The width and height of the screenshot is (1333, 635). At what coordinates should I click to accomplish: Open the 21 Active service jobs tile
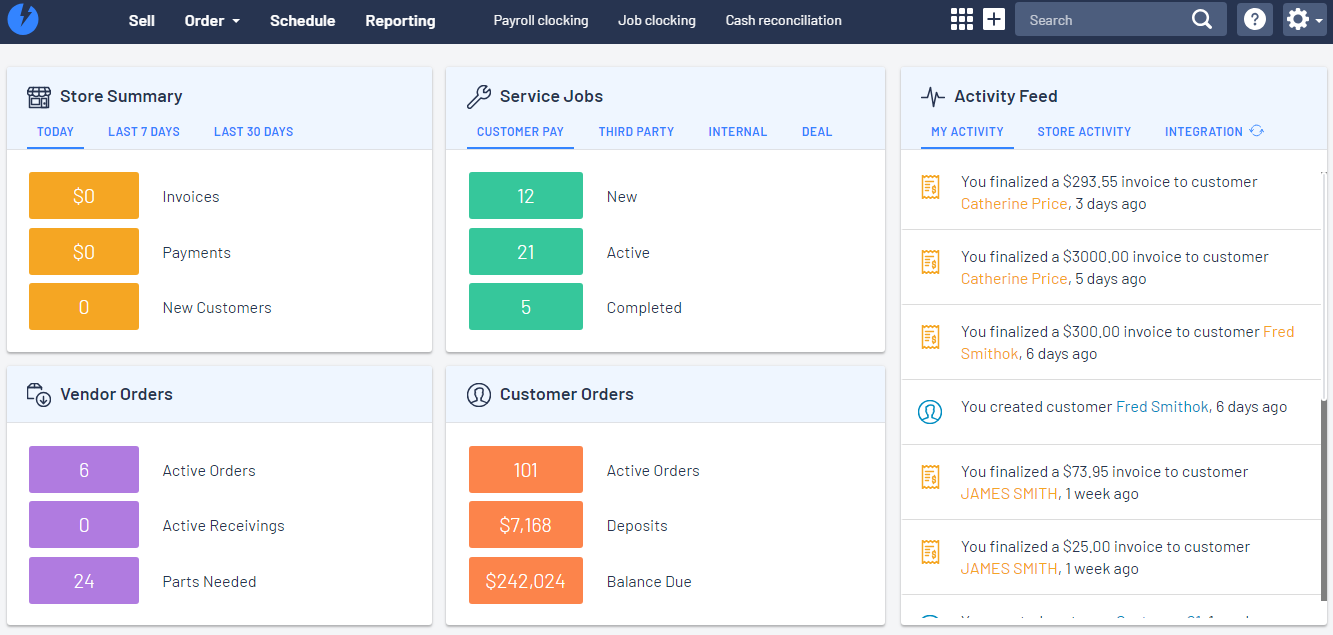tap(526, 252)
